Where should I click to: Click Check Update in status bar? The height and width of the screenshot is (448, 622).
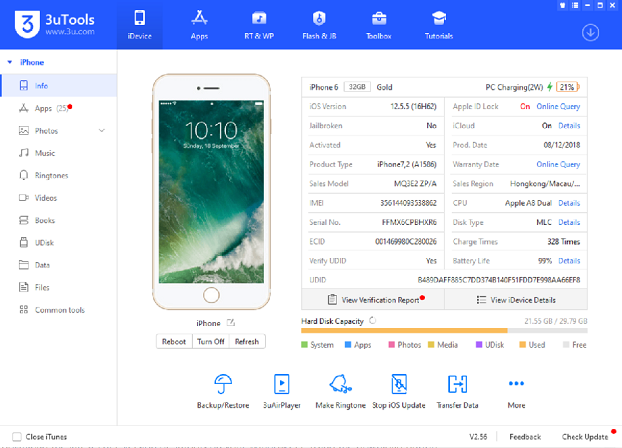coord(585,436)
